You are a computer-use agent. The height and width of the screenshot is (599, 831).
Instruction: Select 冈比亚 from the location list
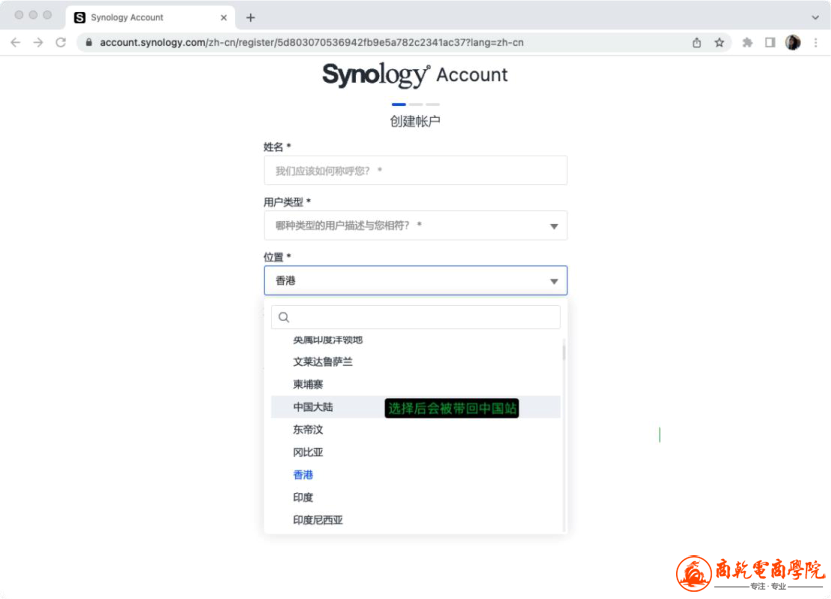(416, 452)
